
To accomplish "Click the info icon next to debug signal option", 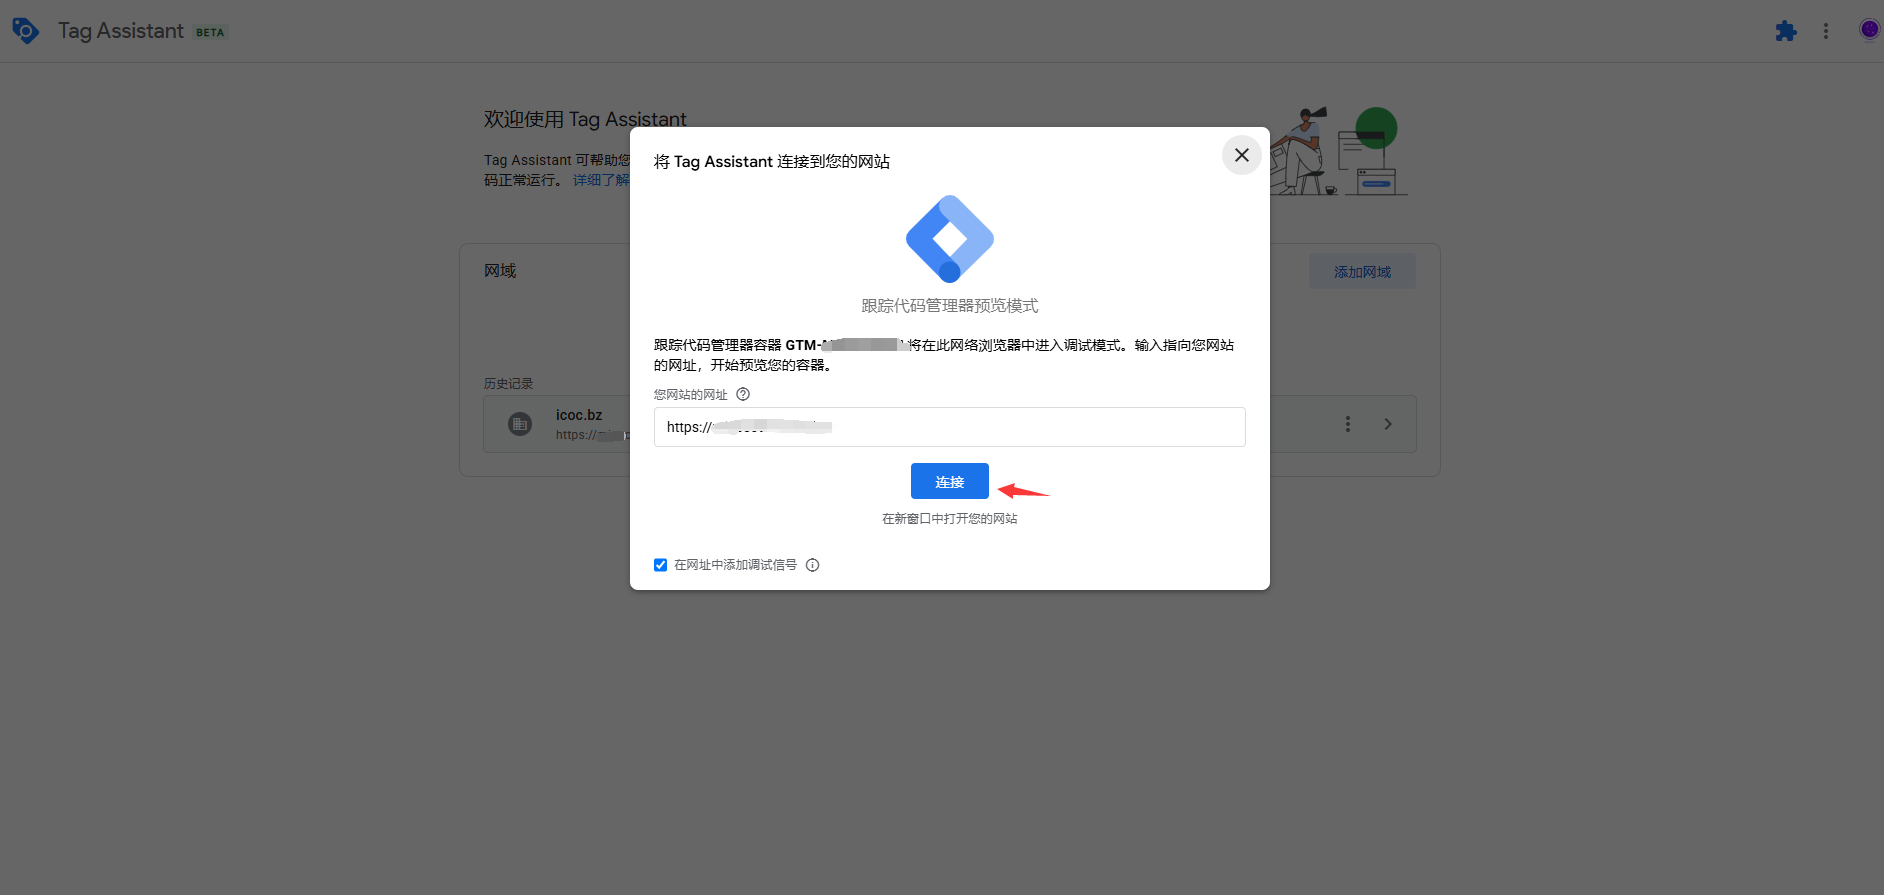I will (813, 565).
